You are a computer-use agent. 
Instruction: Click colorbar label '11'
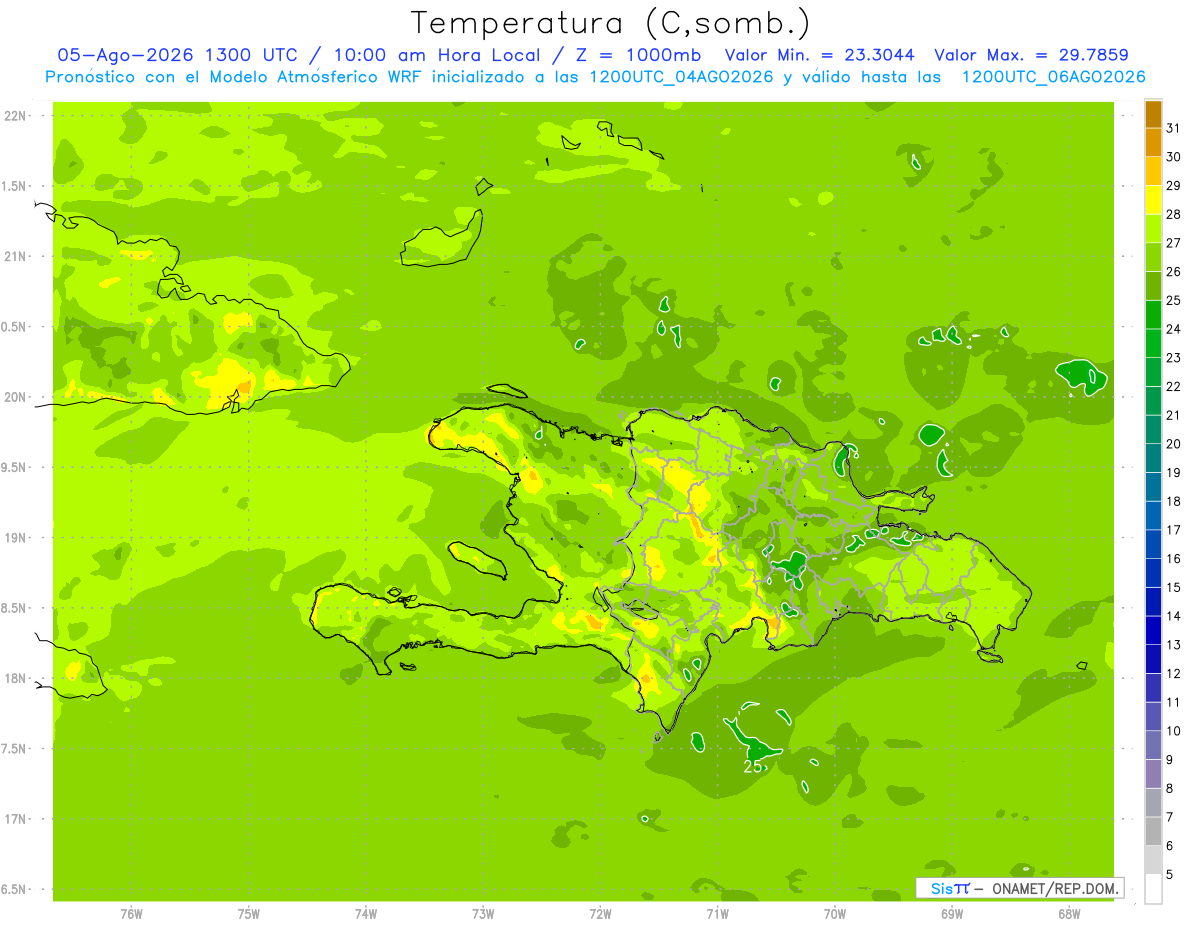point(1174,702)
